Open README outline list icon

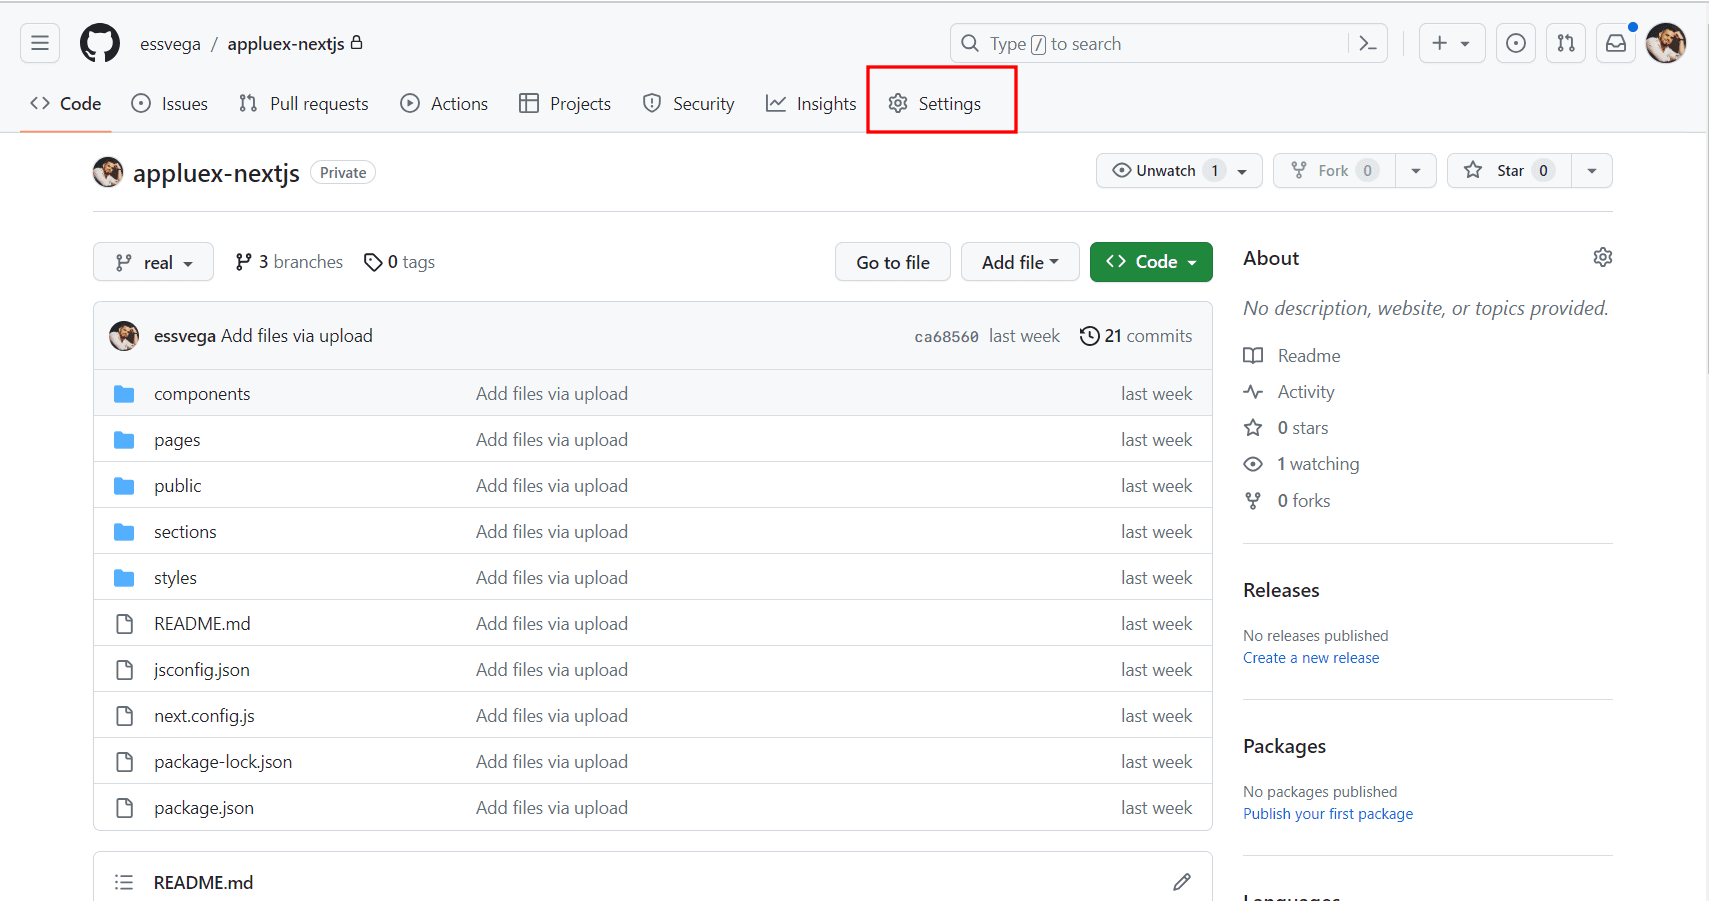point(124,882)
